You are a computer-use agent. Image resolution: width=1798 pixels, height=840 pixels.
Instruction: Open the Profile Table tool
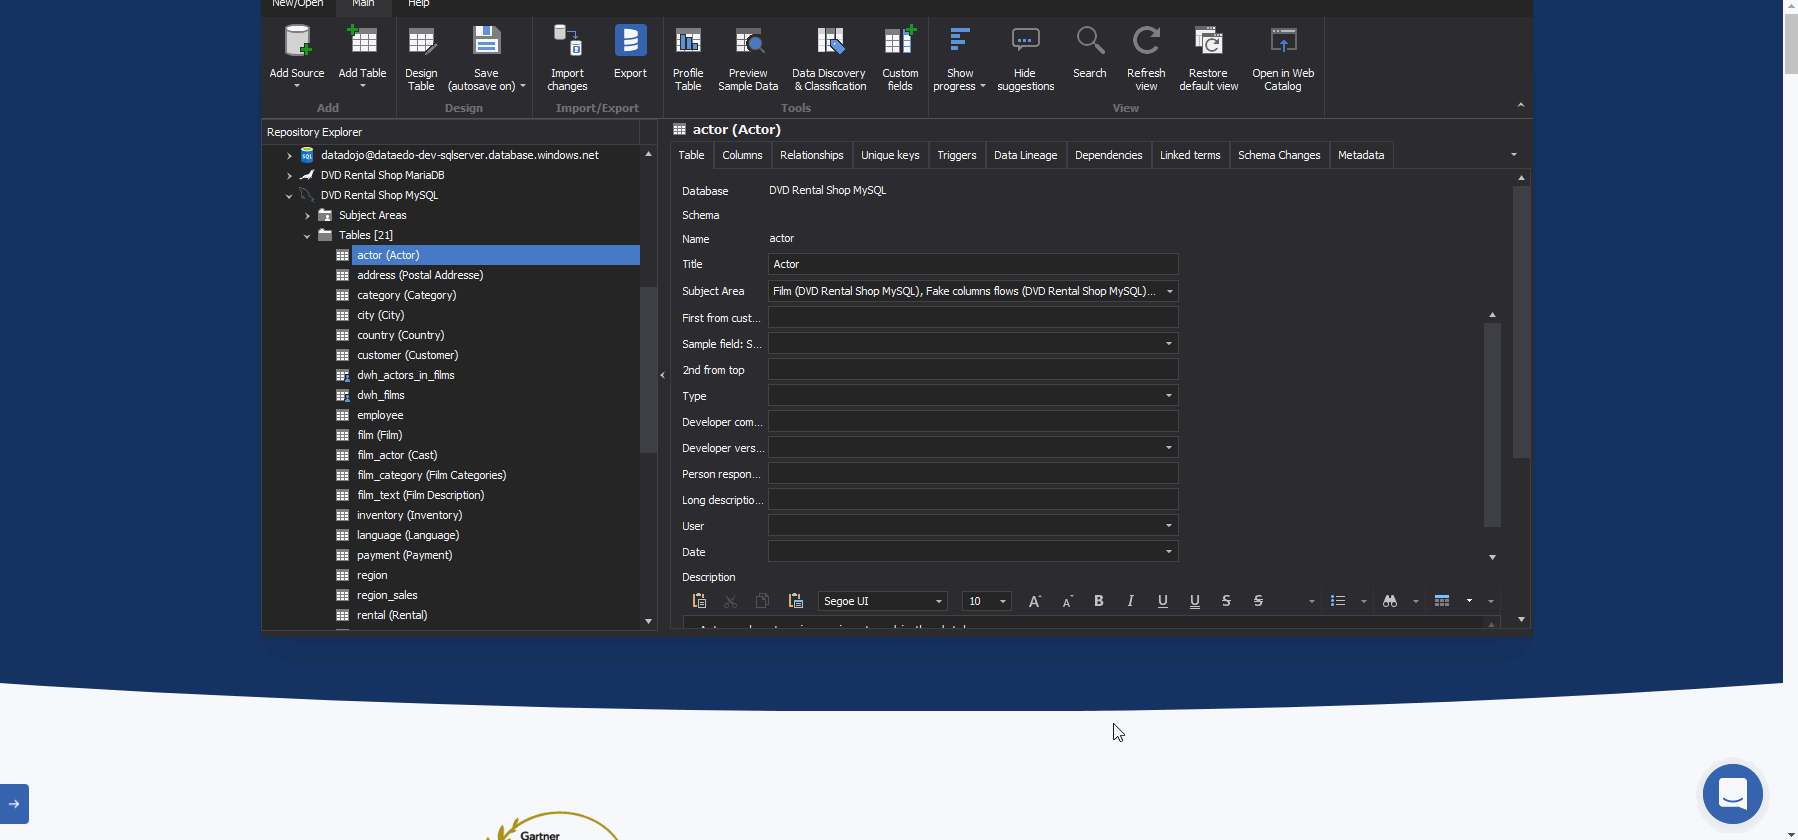click(x=688, y=42)
